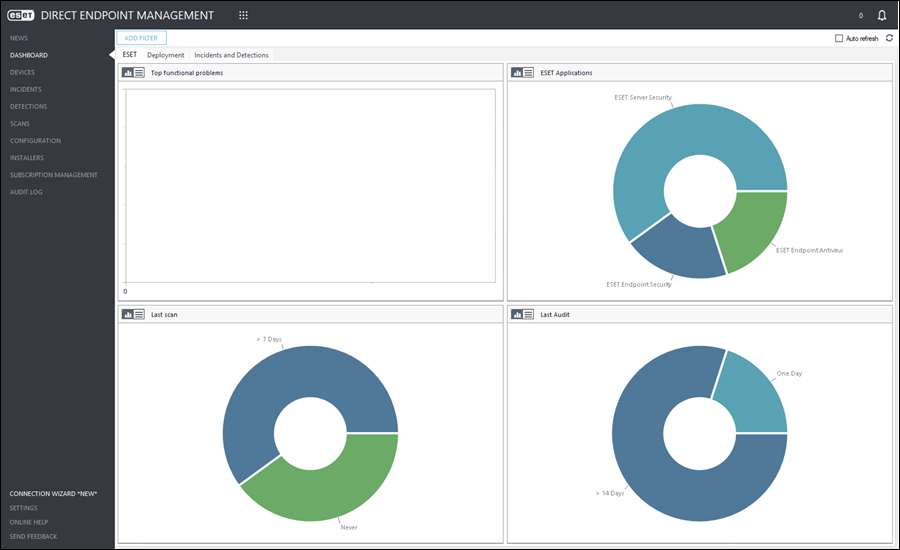Click the ESET Applications panel title
The height and width of the screenshot is (550, 900).
(566, 73)
